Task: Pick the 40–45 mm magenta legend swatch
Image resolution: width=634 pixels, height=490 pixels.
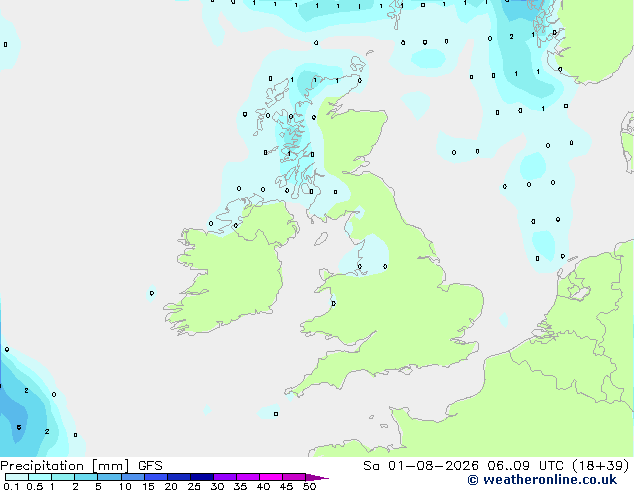Action: click(x=271, y=477)
